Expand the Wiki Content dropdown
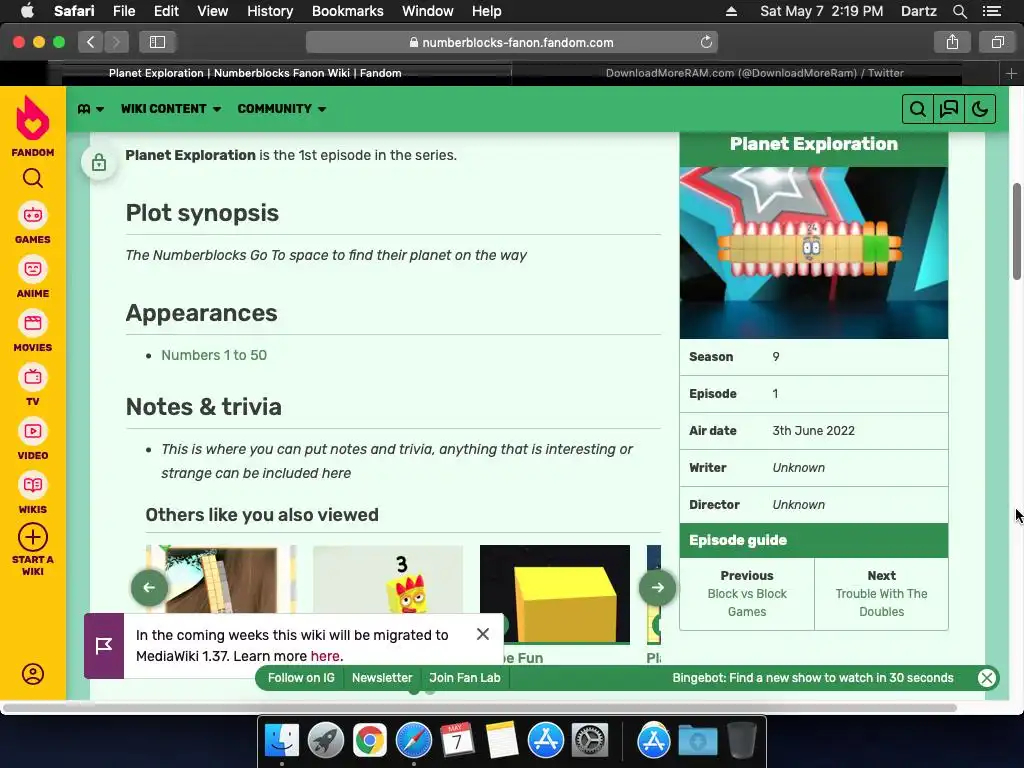Screen dimensions: 1024x768 (171, 109)
